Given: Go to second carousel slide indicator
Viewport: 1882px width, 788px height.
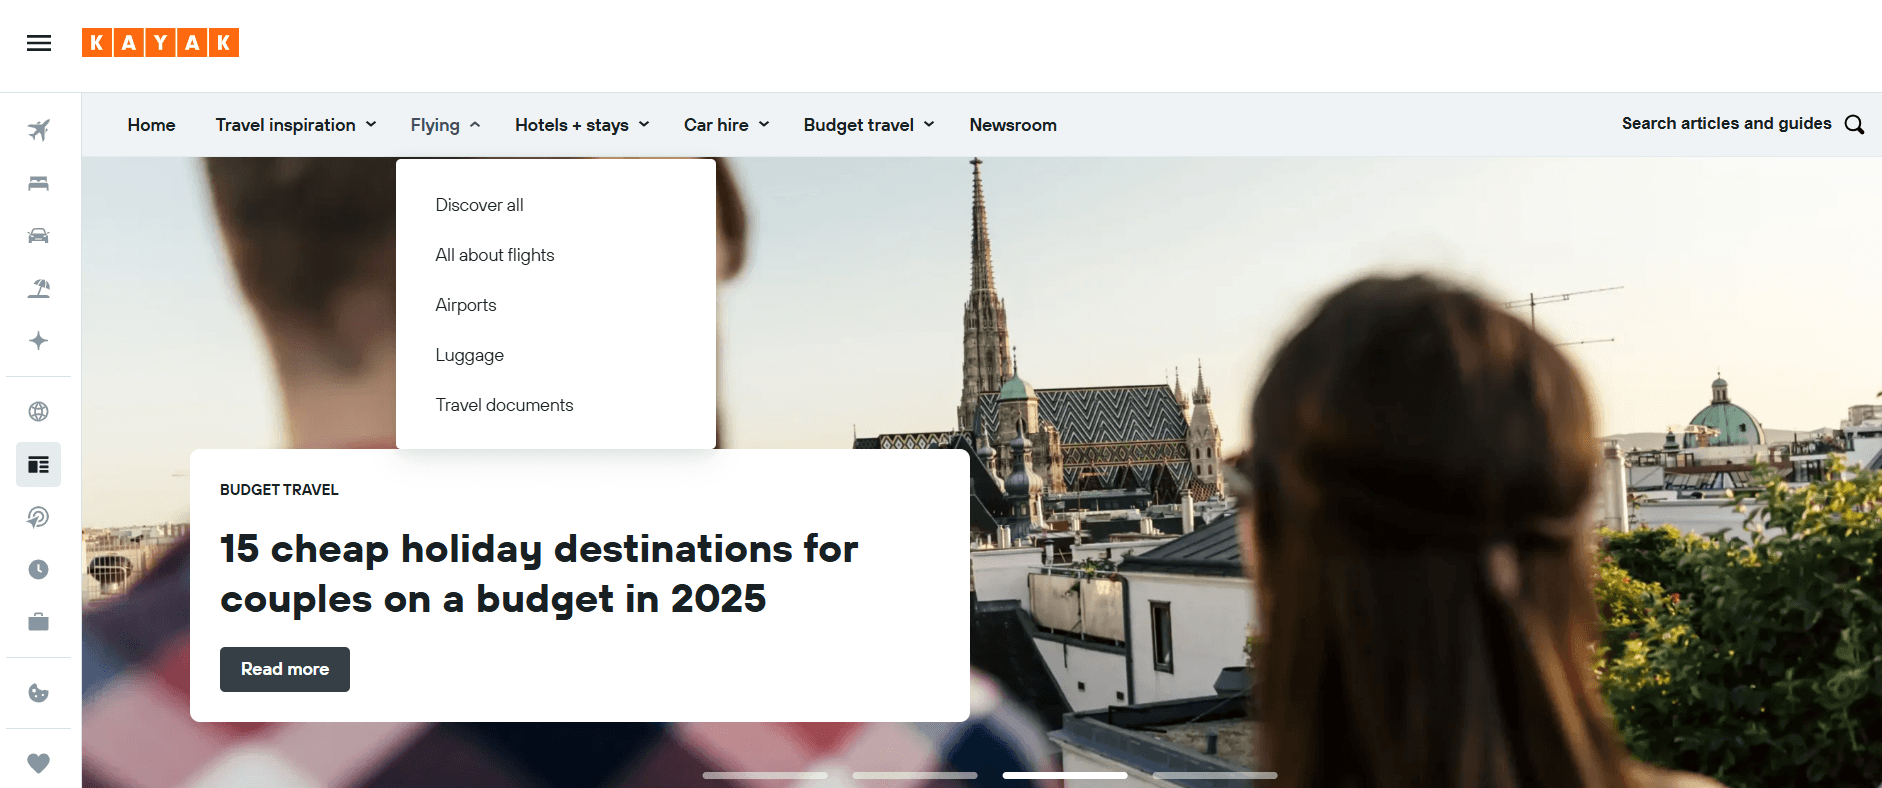Looking at the screenshot, I should 915,775.
